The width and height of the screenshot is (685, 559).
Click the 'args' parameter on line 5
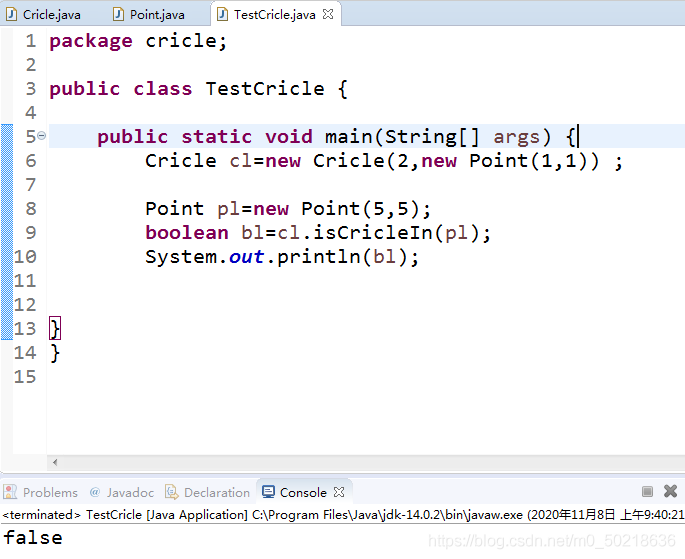click(517, 138)
